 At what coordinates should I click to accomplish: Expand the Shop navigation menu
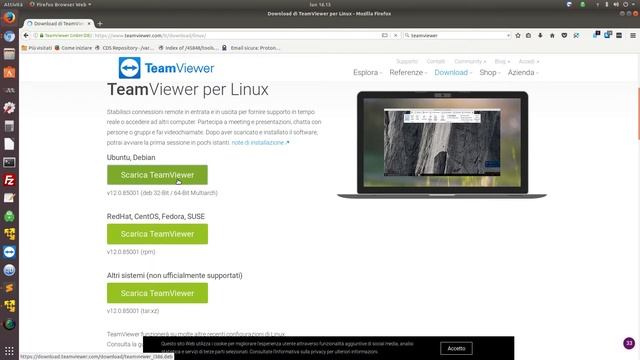tap(490, 73)
